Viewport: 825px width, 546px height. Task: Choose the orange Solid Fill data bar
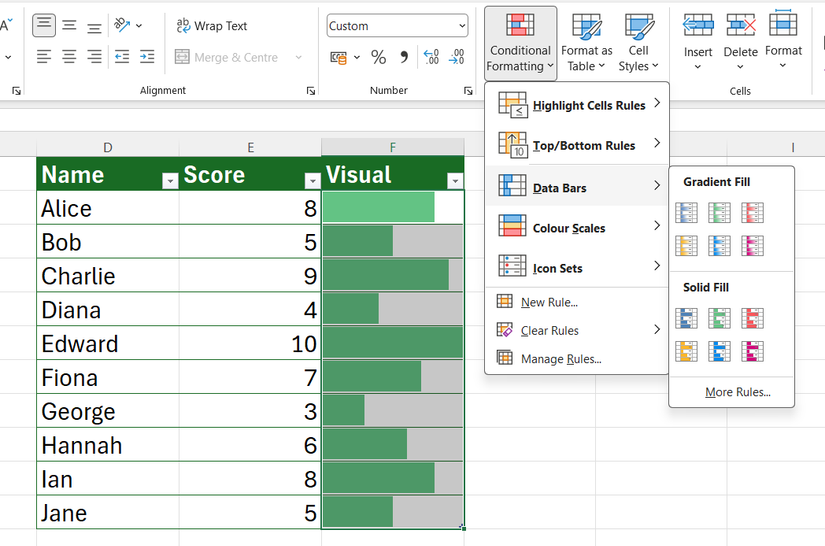(686, 351)
